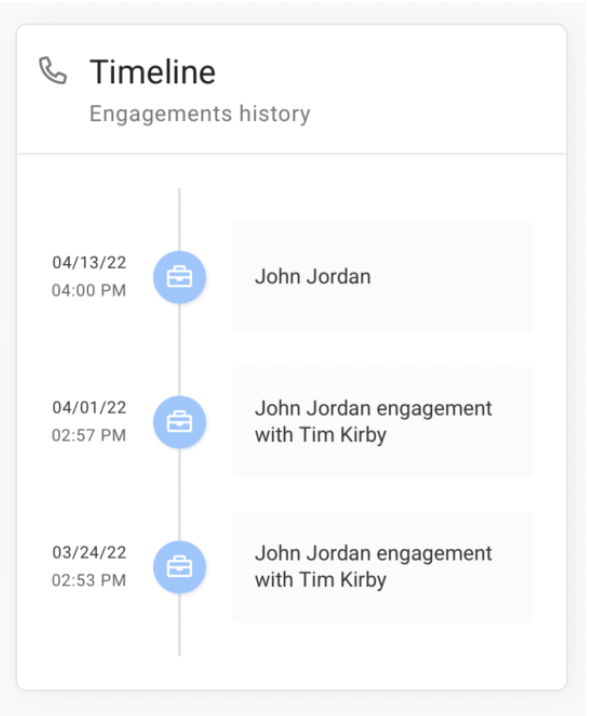Click the 03/24/22 date label
The height and width of the screenshot is (716, 590).
tap(89, 553)
